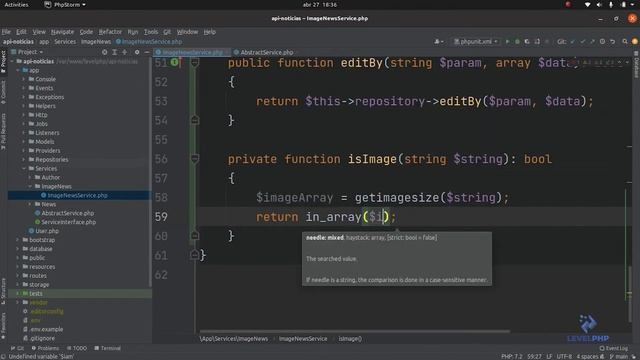Screen dimensions: 640x360
Task: Click PHP: 7.2 language level in status bar
Action: coord(512,356)
